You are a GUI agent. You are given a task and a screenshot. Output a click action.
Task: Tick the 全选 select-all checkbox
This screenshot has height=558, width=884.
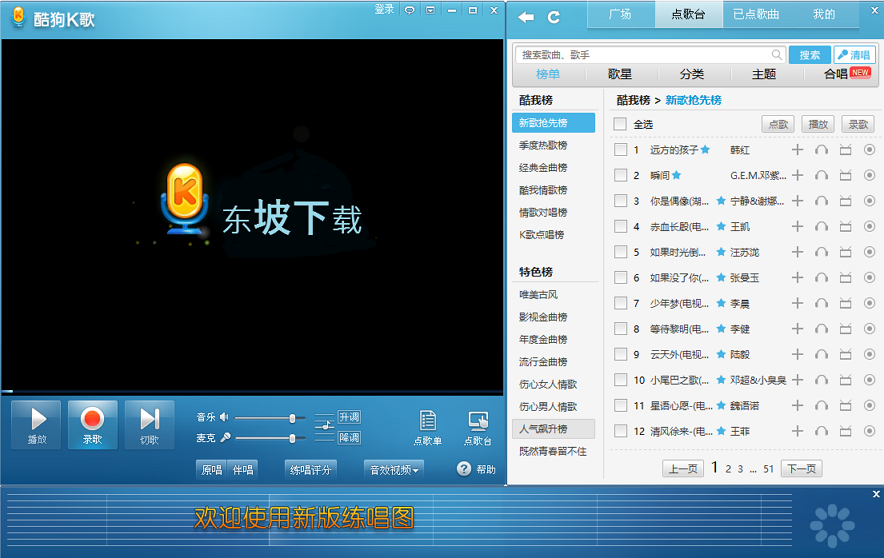[620, 124]
